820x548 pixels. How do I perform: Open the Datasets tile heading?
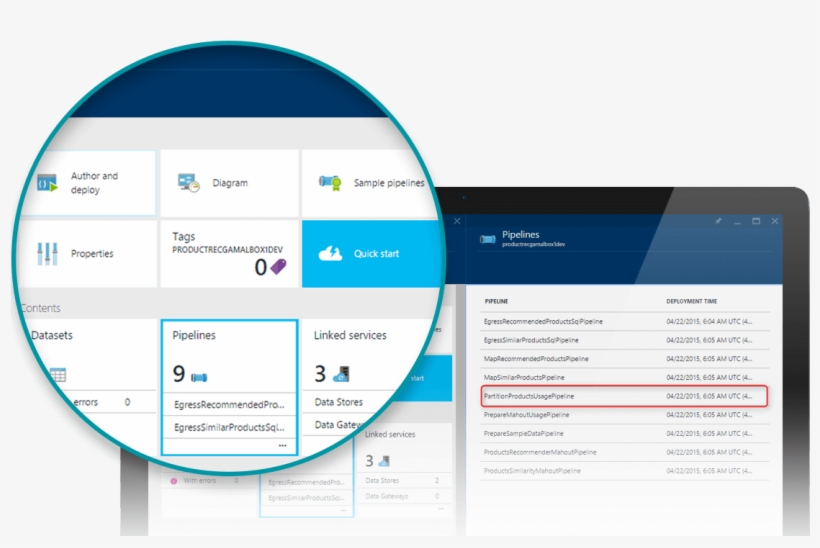coord(52,335)
